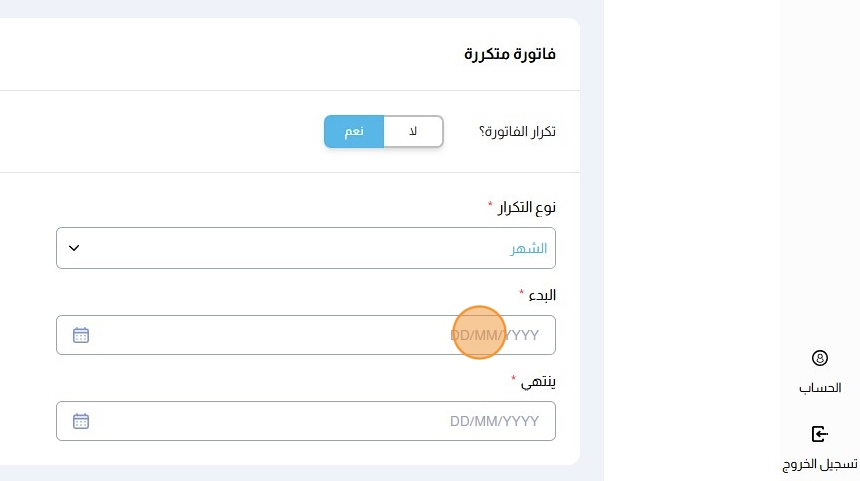This screenshot has height=481, width=860.
Task: Click the DD/MM/YYYY placeholder in البدء field
Action: pyautogui.click(x=495, y=335)
